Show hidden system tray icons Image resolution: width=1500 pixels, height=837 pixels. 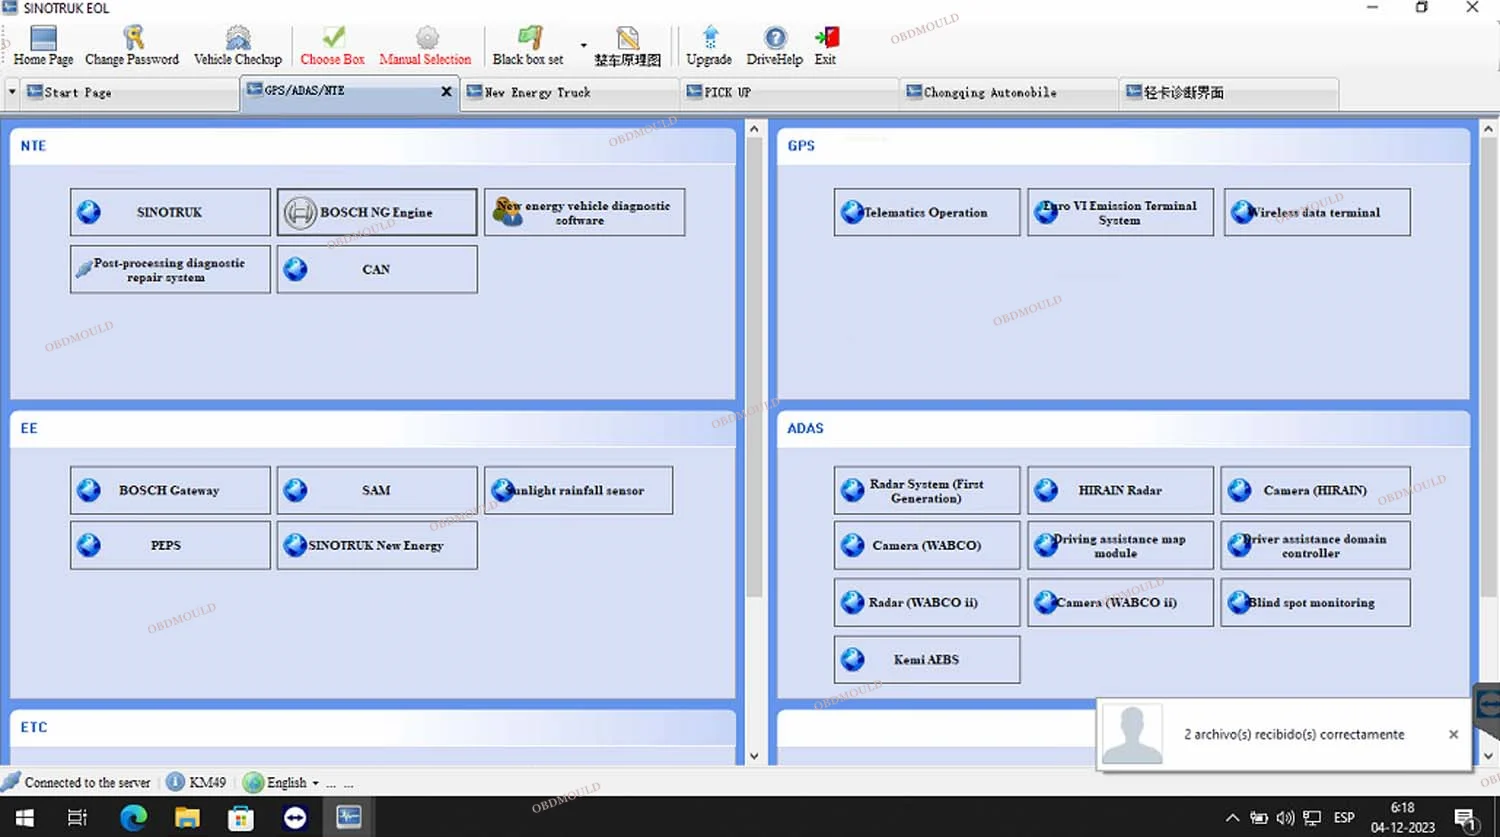point(1232,817)
